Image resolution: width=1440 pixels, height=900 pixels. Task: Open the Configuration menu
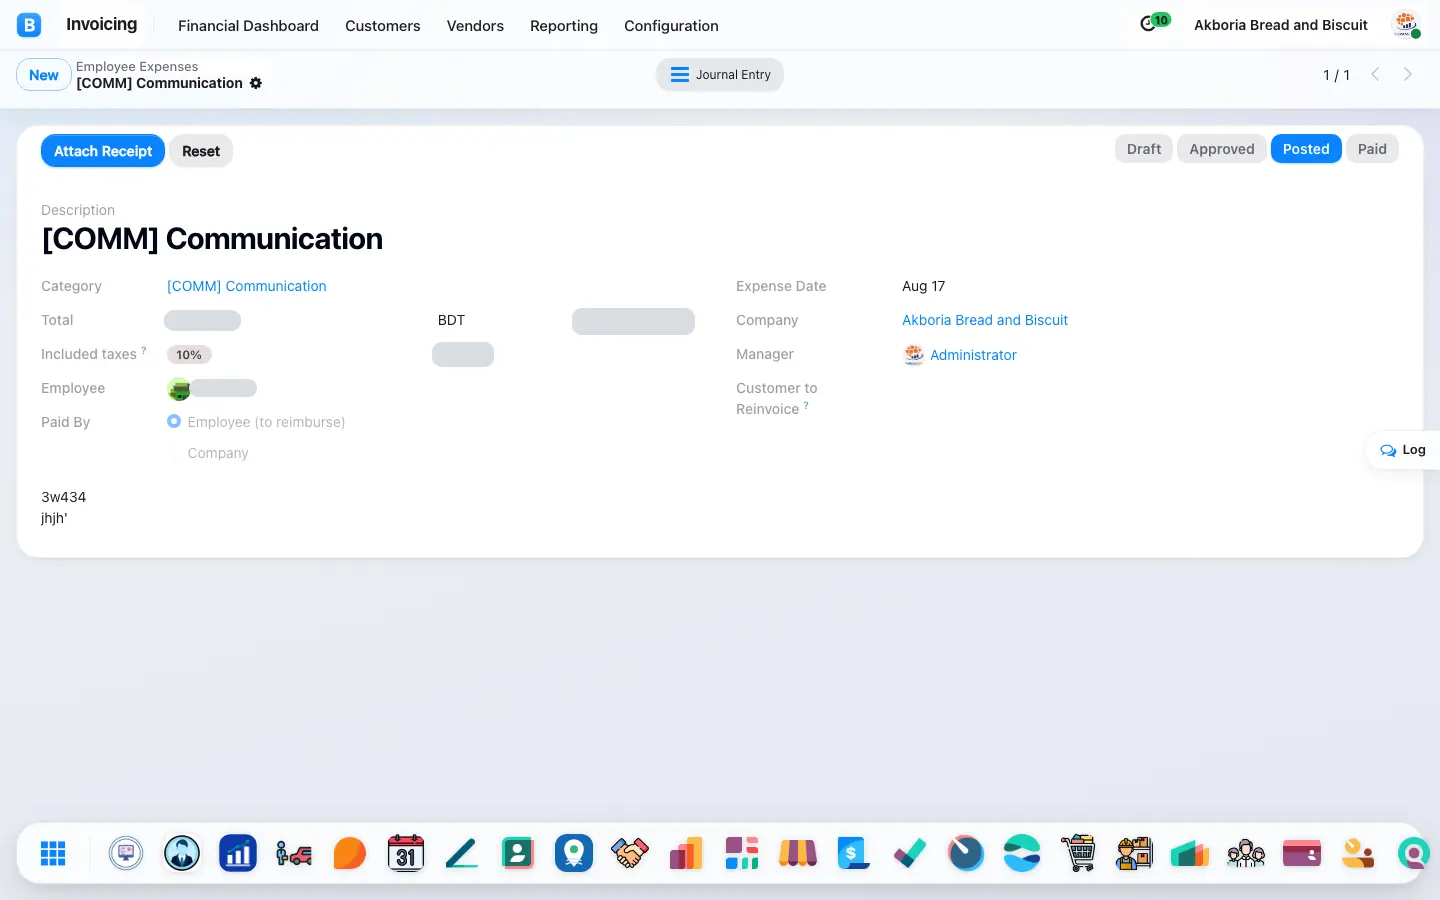pos(671,26)
